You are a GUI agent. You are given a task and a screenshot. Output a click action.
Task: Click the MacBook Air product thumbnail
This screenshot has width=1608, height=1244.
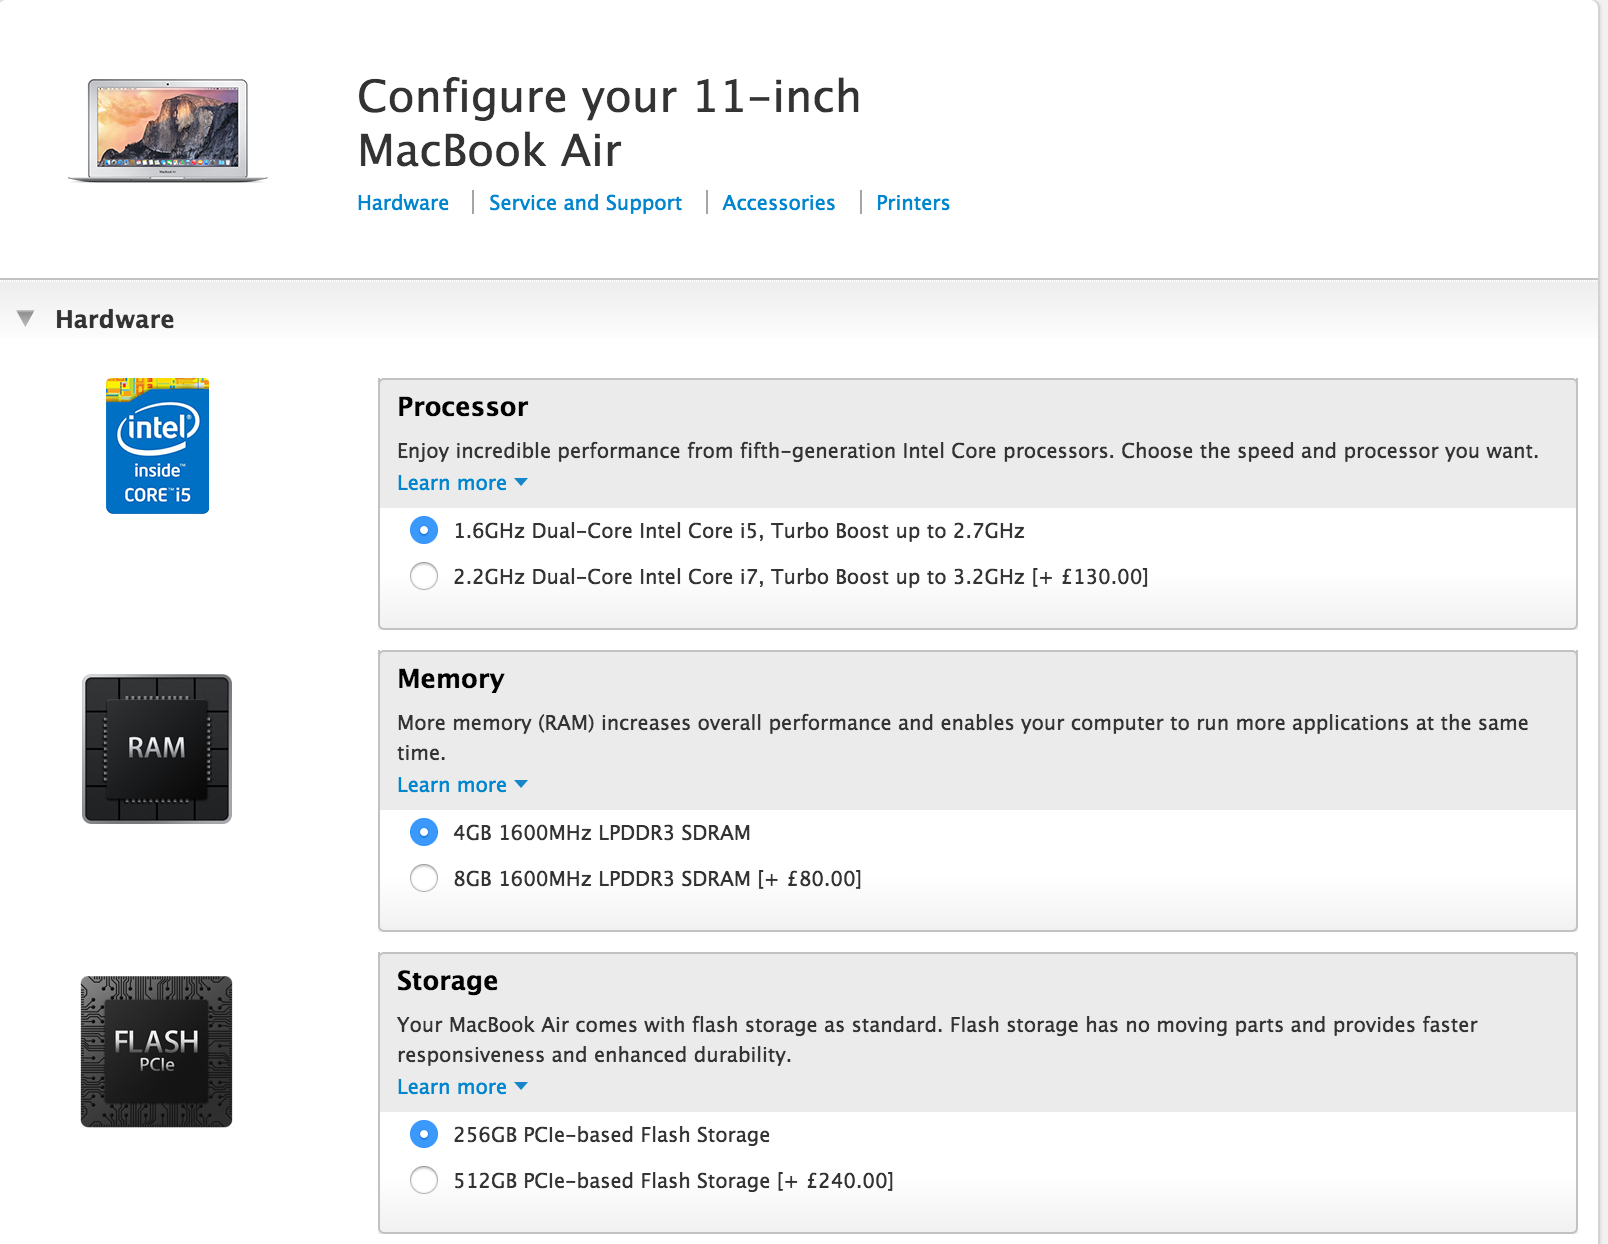pos(167,130)
